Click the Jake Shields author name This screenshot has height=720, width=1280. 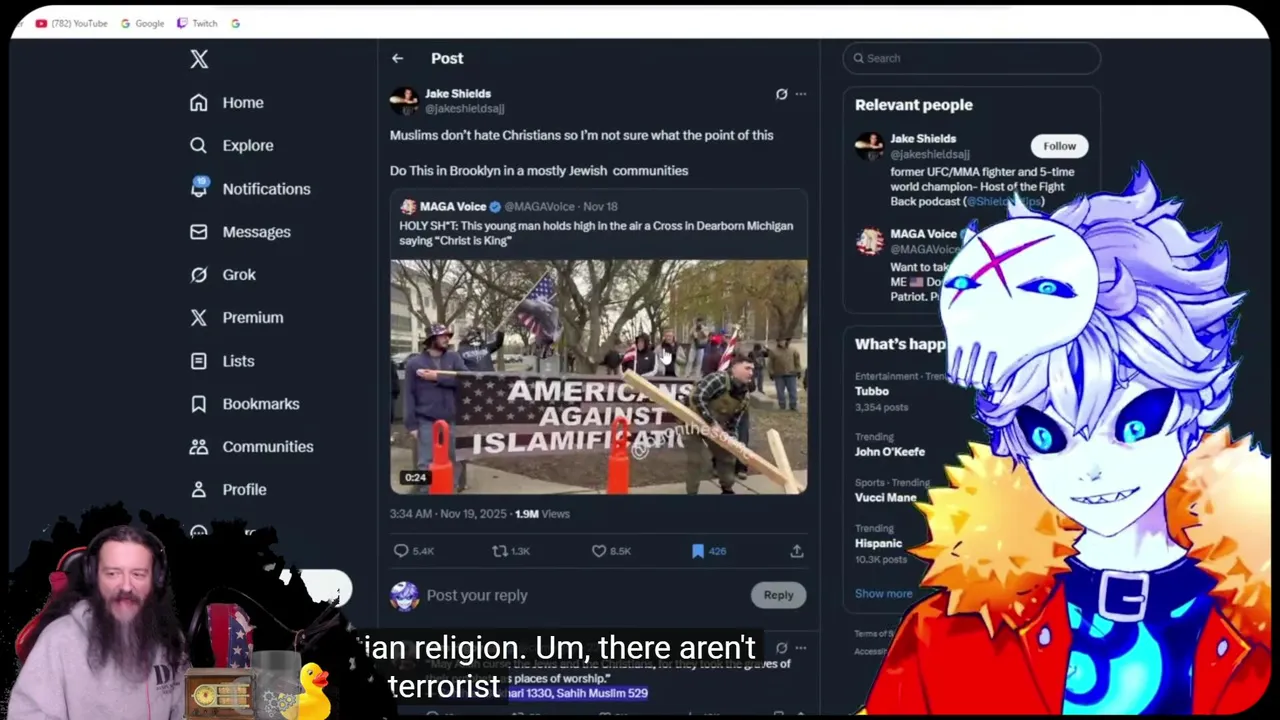(x=458, y=93)
